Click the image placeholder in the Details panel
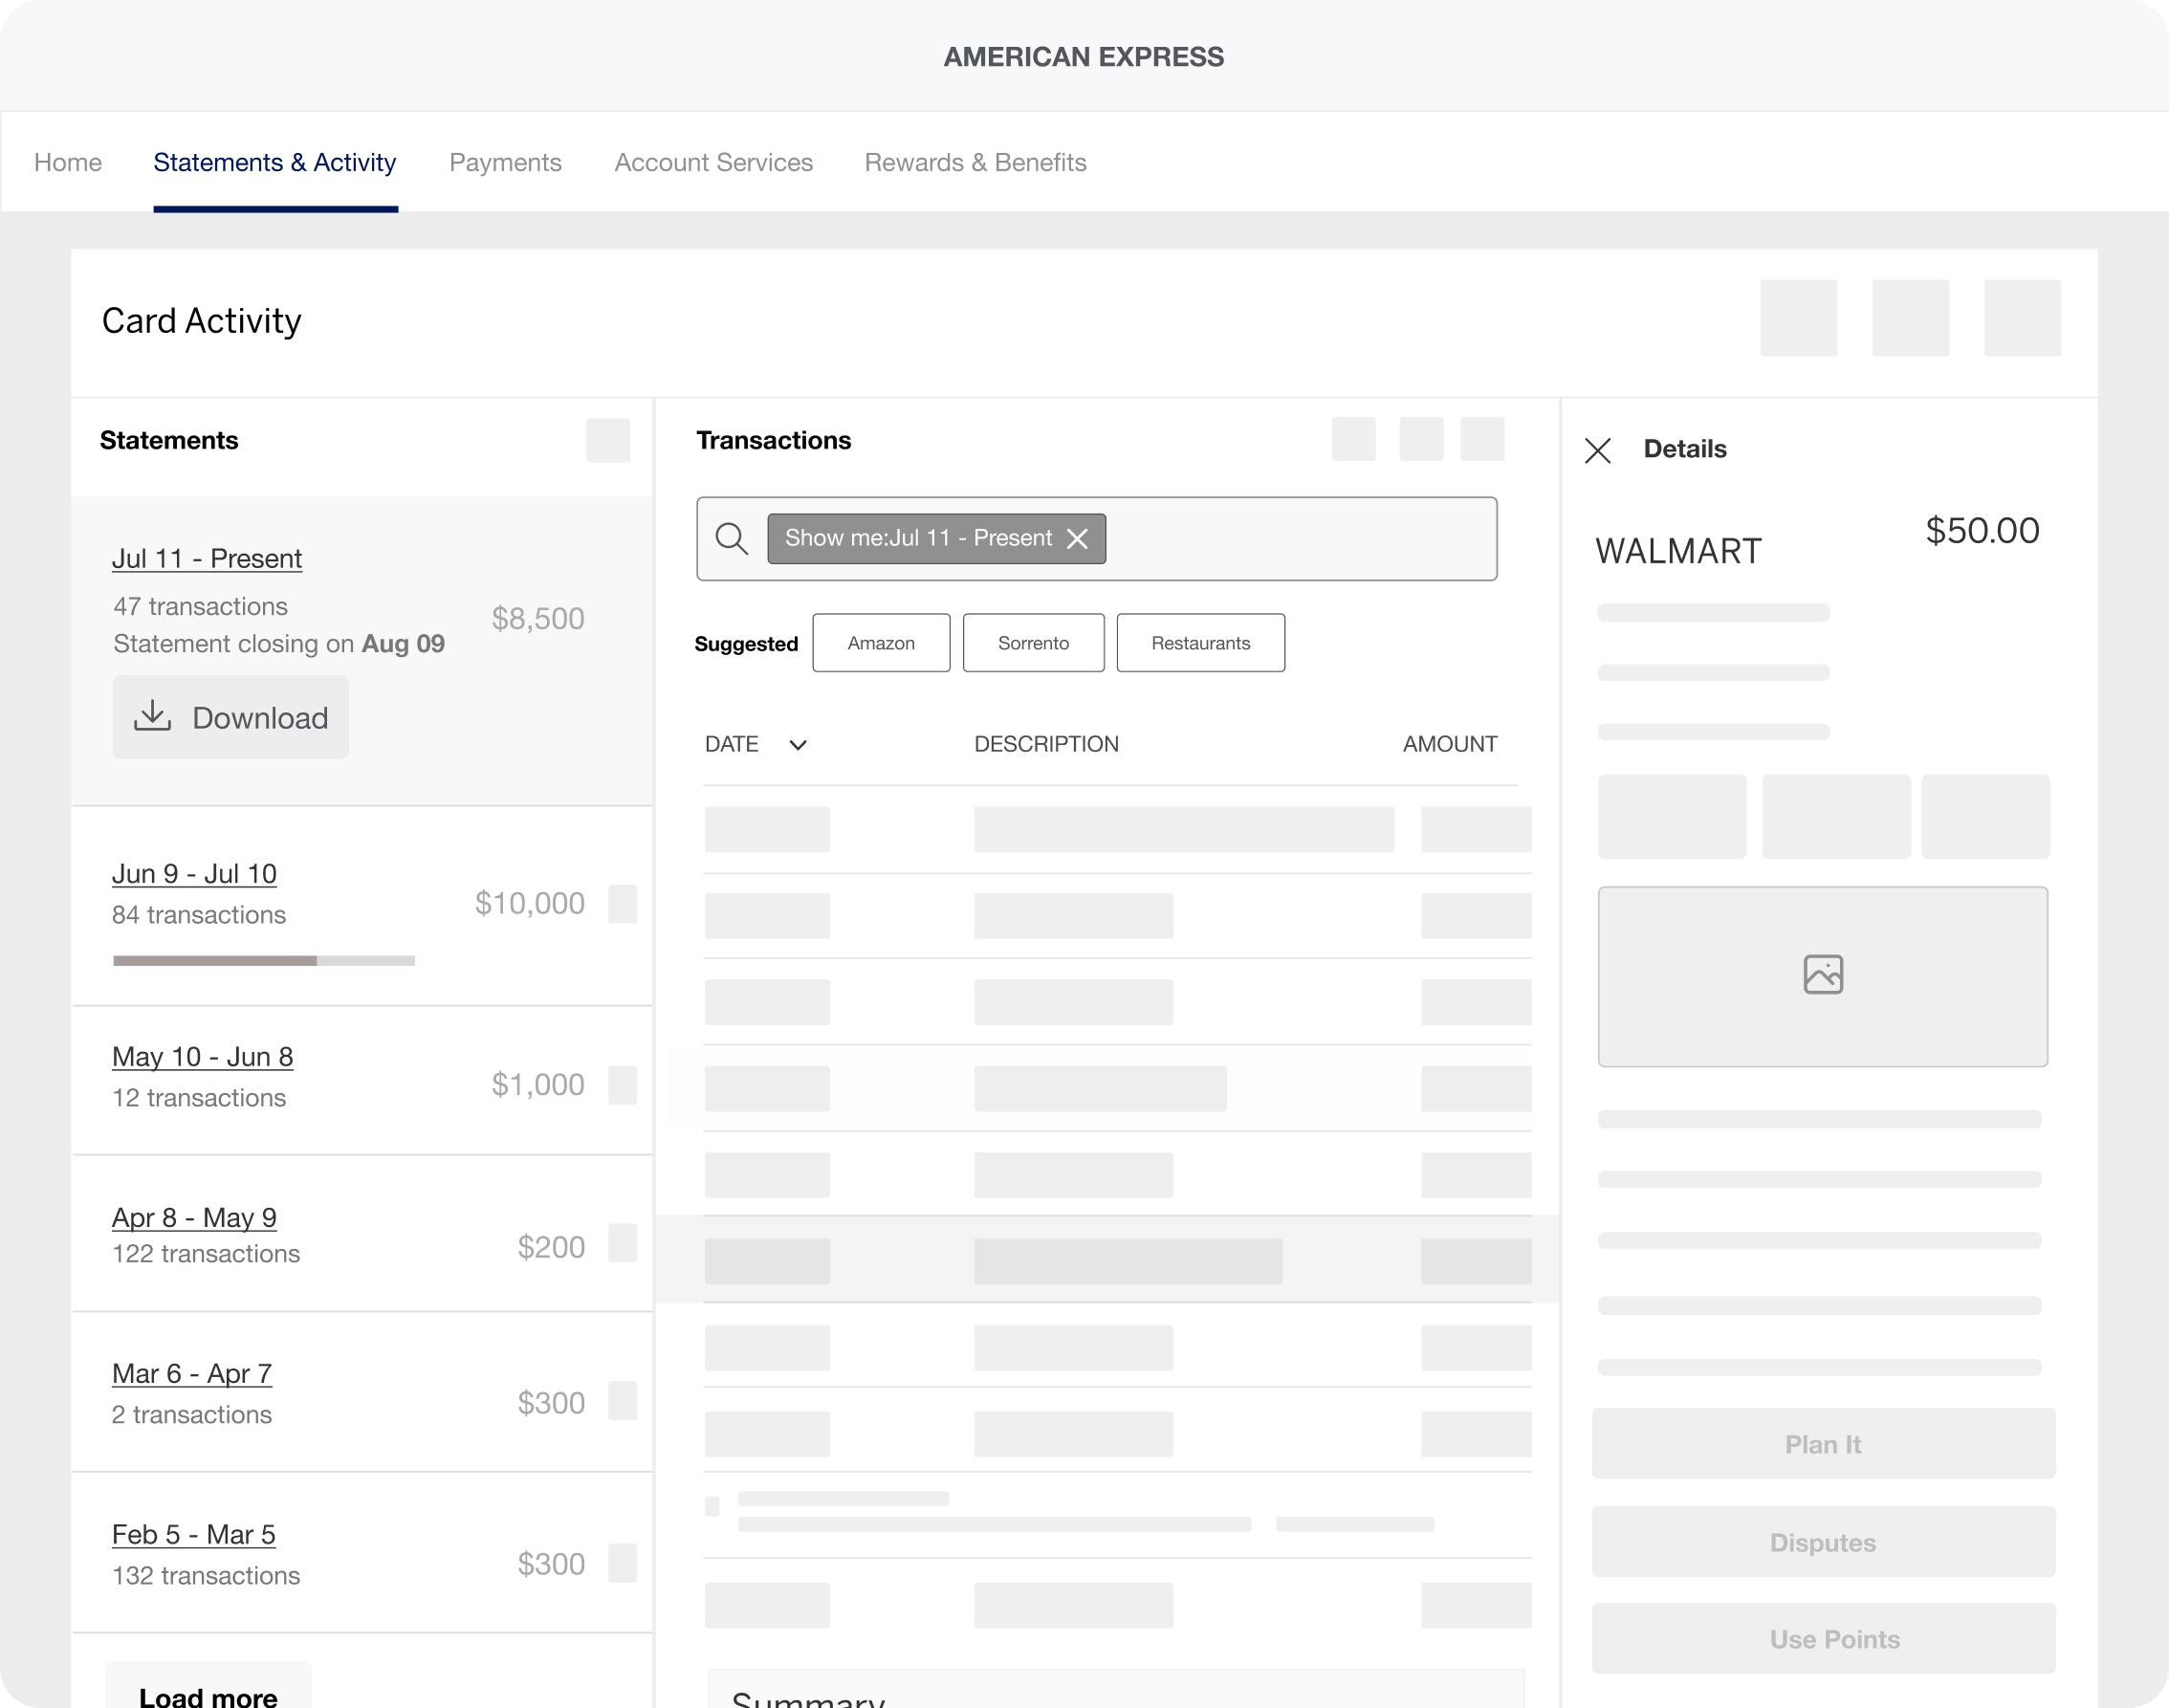 pyautogui.click(x=1822, y=976)
